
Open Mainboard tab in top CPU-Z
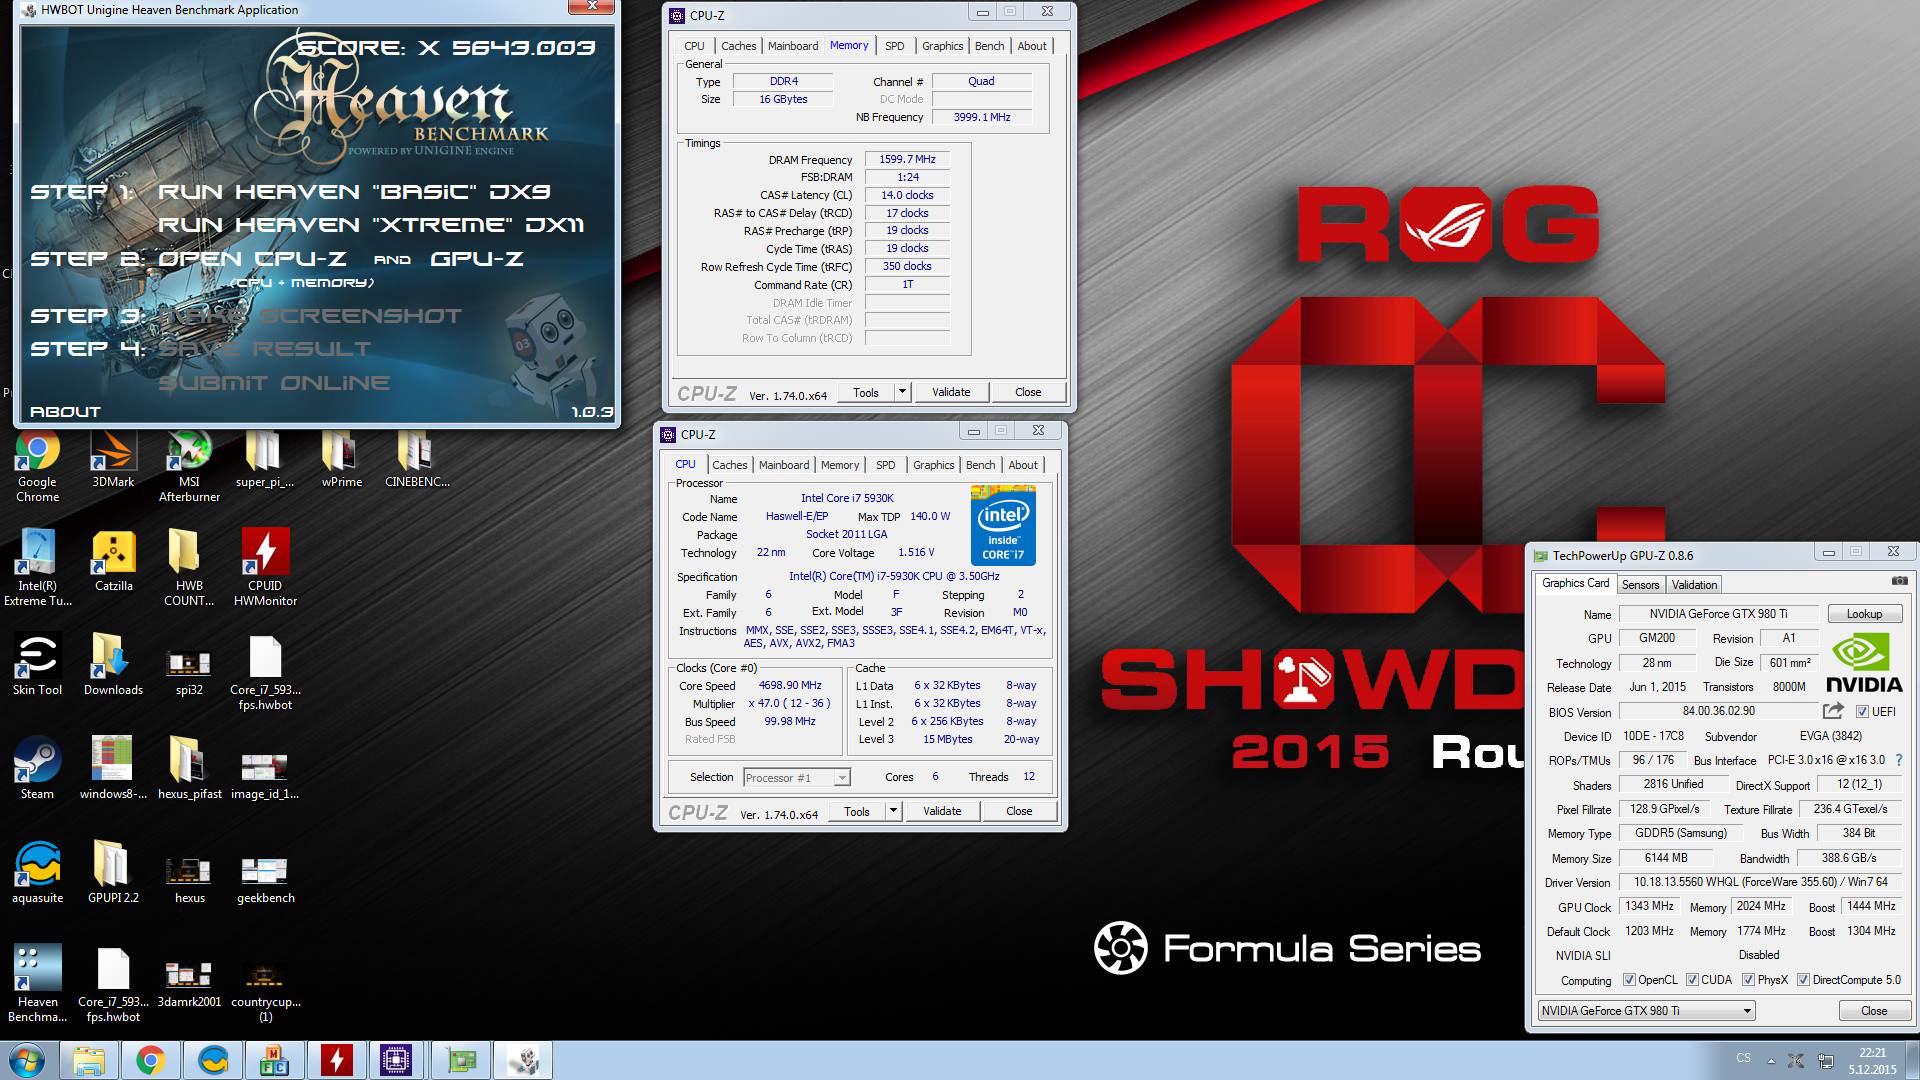793,46
